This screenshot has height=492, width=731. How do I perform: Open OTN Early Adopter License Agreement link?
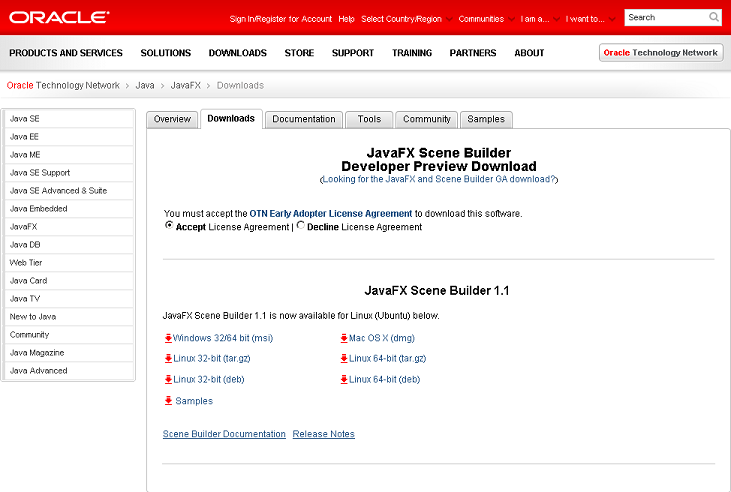[331, 214]
